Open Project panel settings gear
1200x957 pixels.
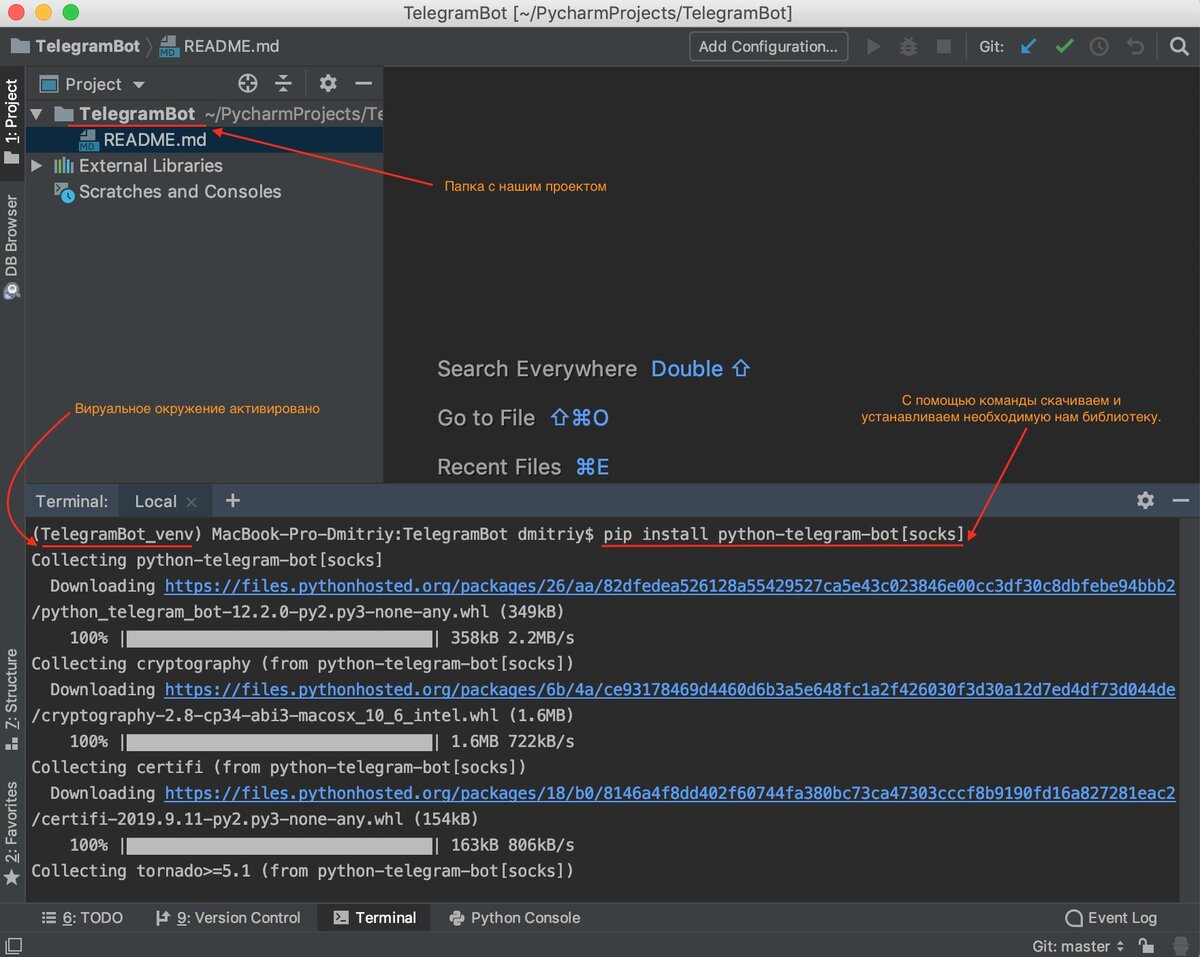pyautogui.click(x=328, y=84)
